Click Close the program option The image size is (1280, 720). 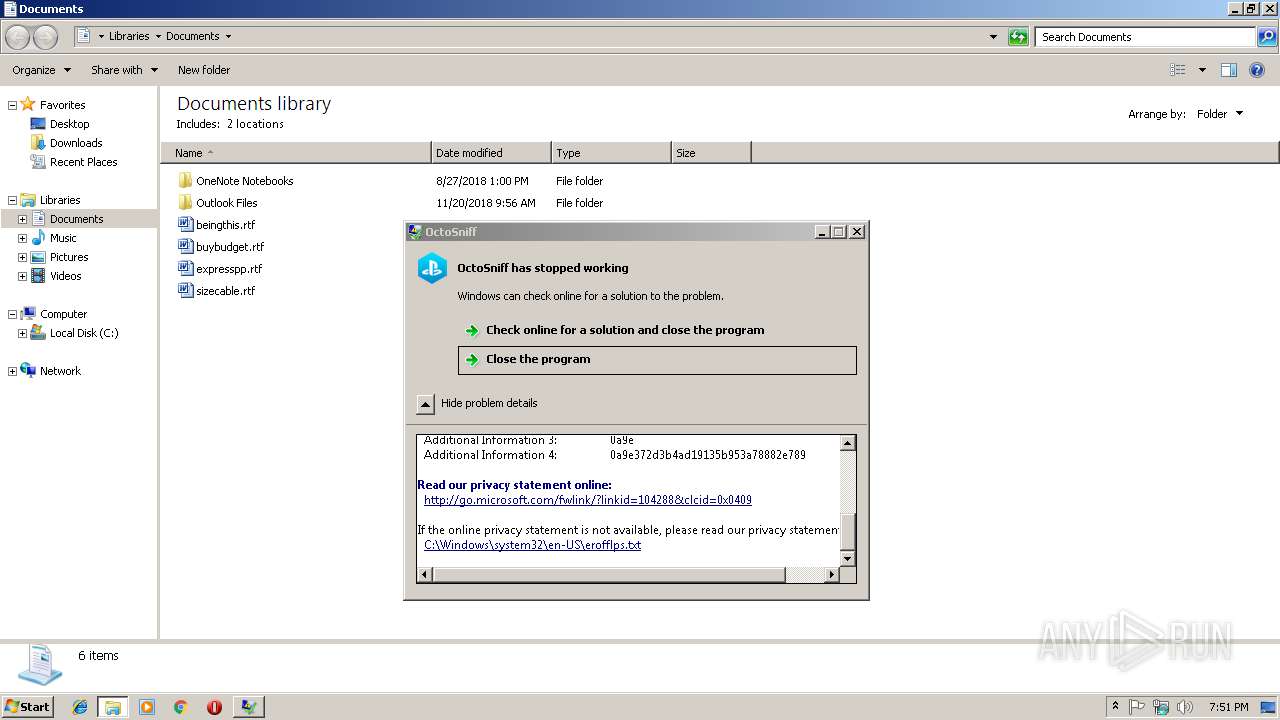click(x=657, y=360)
